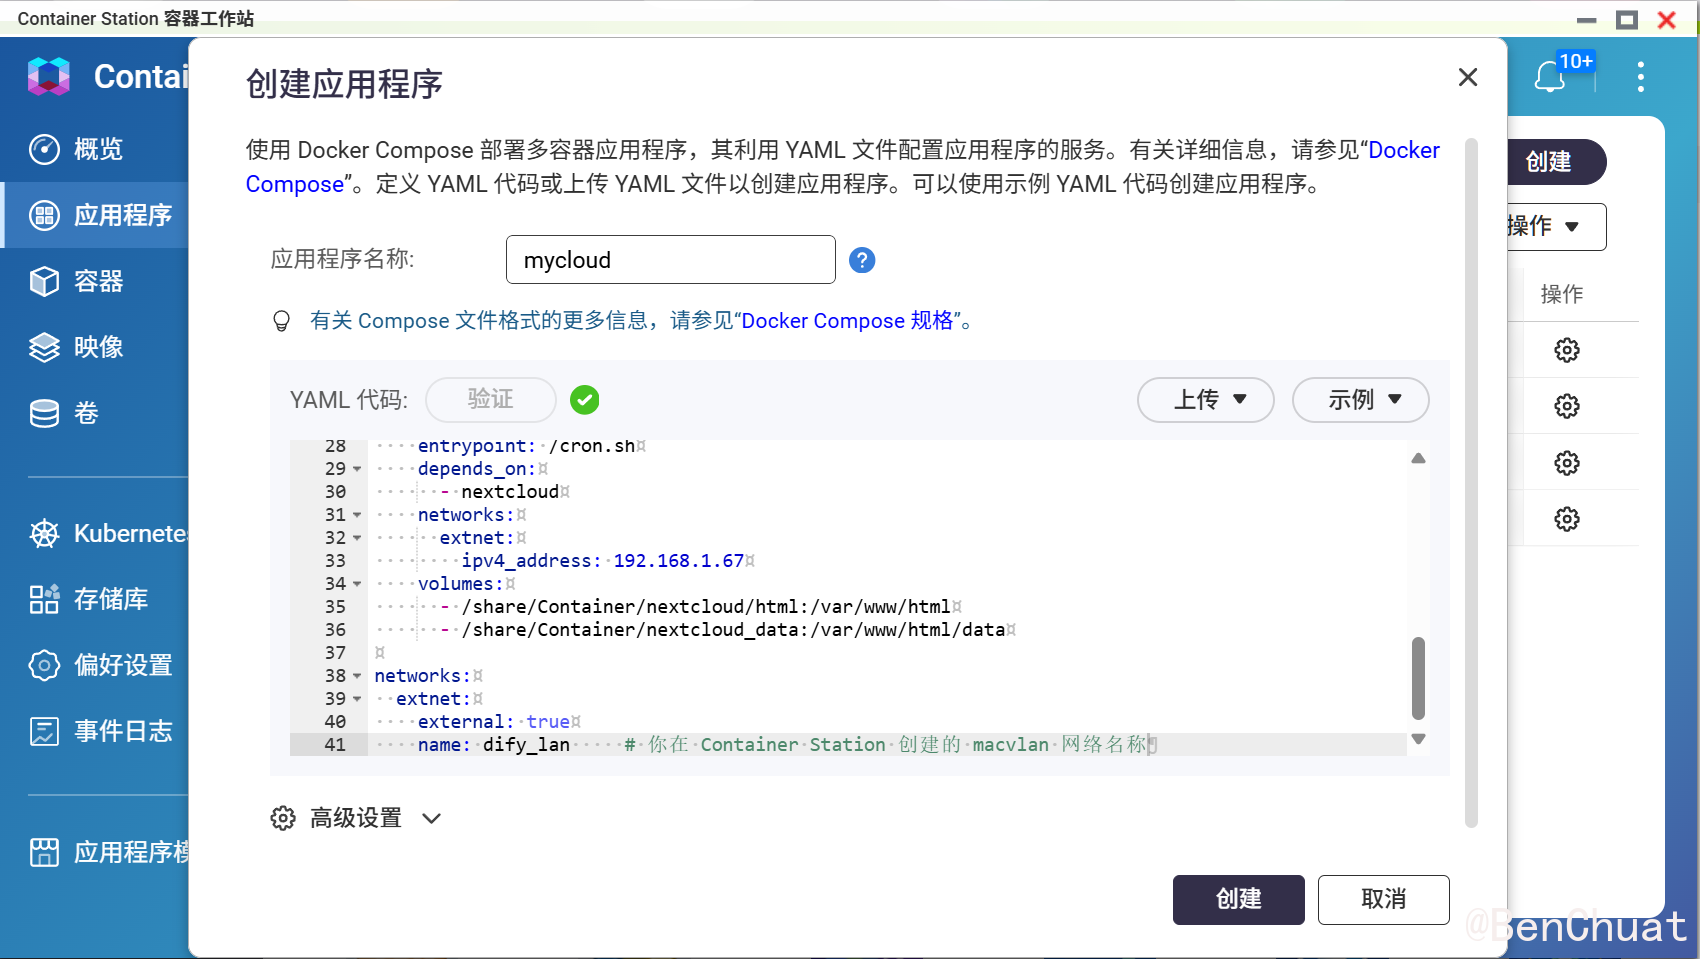Image resolution: width=1700 pixels, height=959 pixels.
Task: Open the three-dot more options menu
Action: 1640,77
